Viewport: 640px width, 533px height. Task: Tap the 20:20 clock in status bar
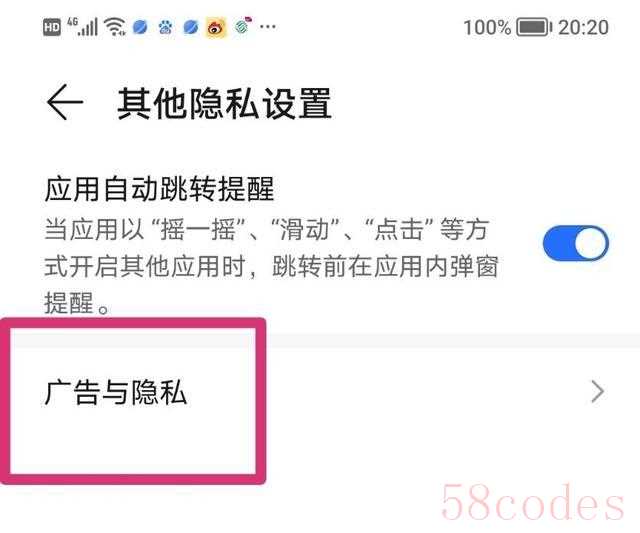pyautogui.click(x=583, y=27)
